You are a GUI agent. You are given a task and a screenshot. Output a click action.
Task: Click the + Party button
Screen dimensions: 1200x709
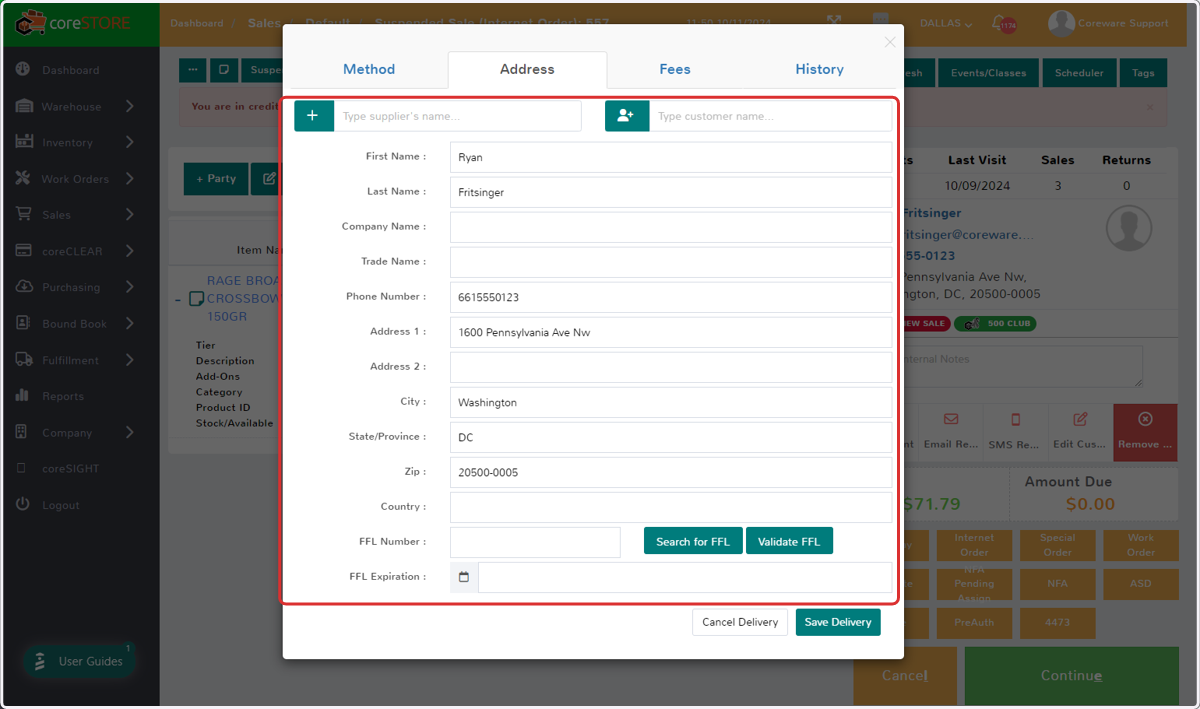(216, 179)
